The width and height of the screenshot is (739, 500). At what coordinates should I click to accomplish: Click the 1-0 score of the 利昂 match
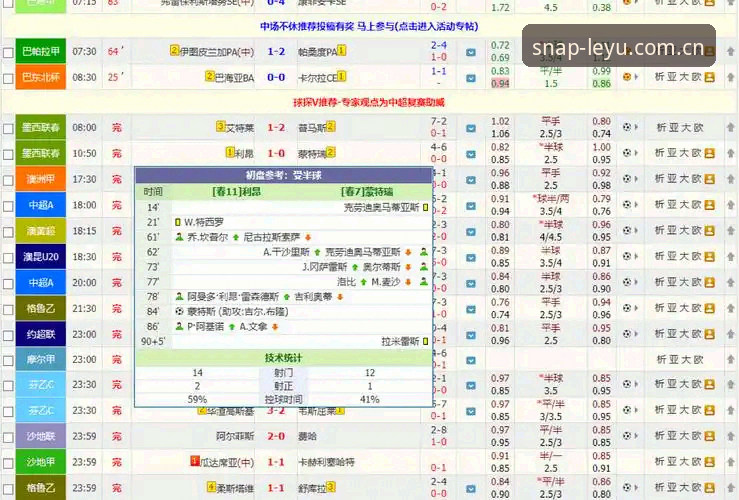(x=276, y=154)
